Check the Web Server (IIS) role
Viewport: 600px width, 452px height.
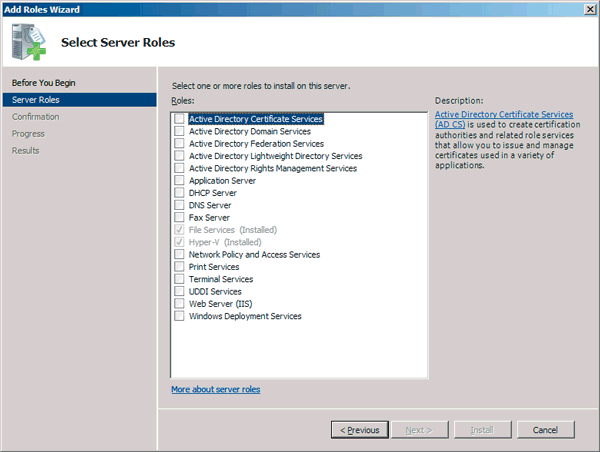179,304
